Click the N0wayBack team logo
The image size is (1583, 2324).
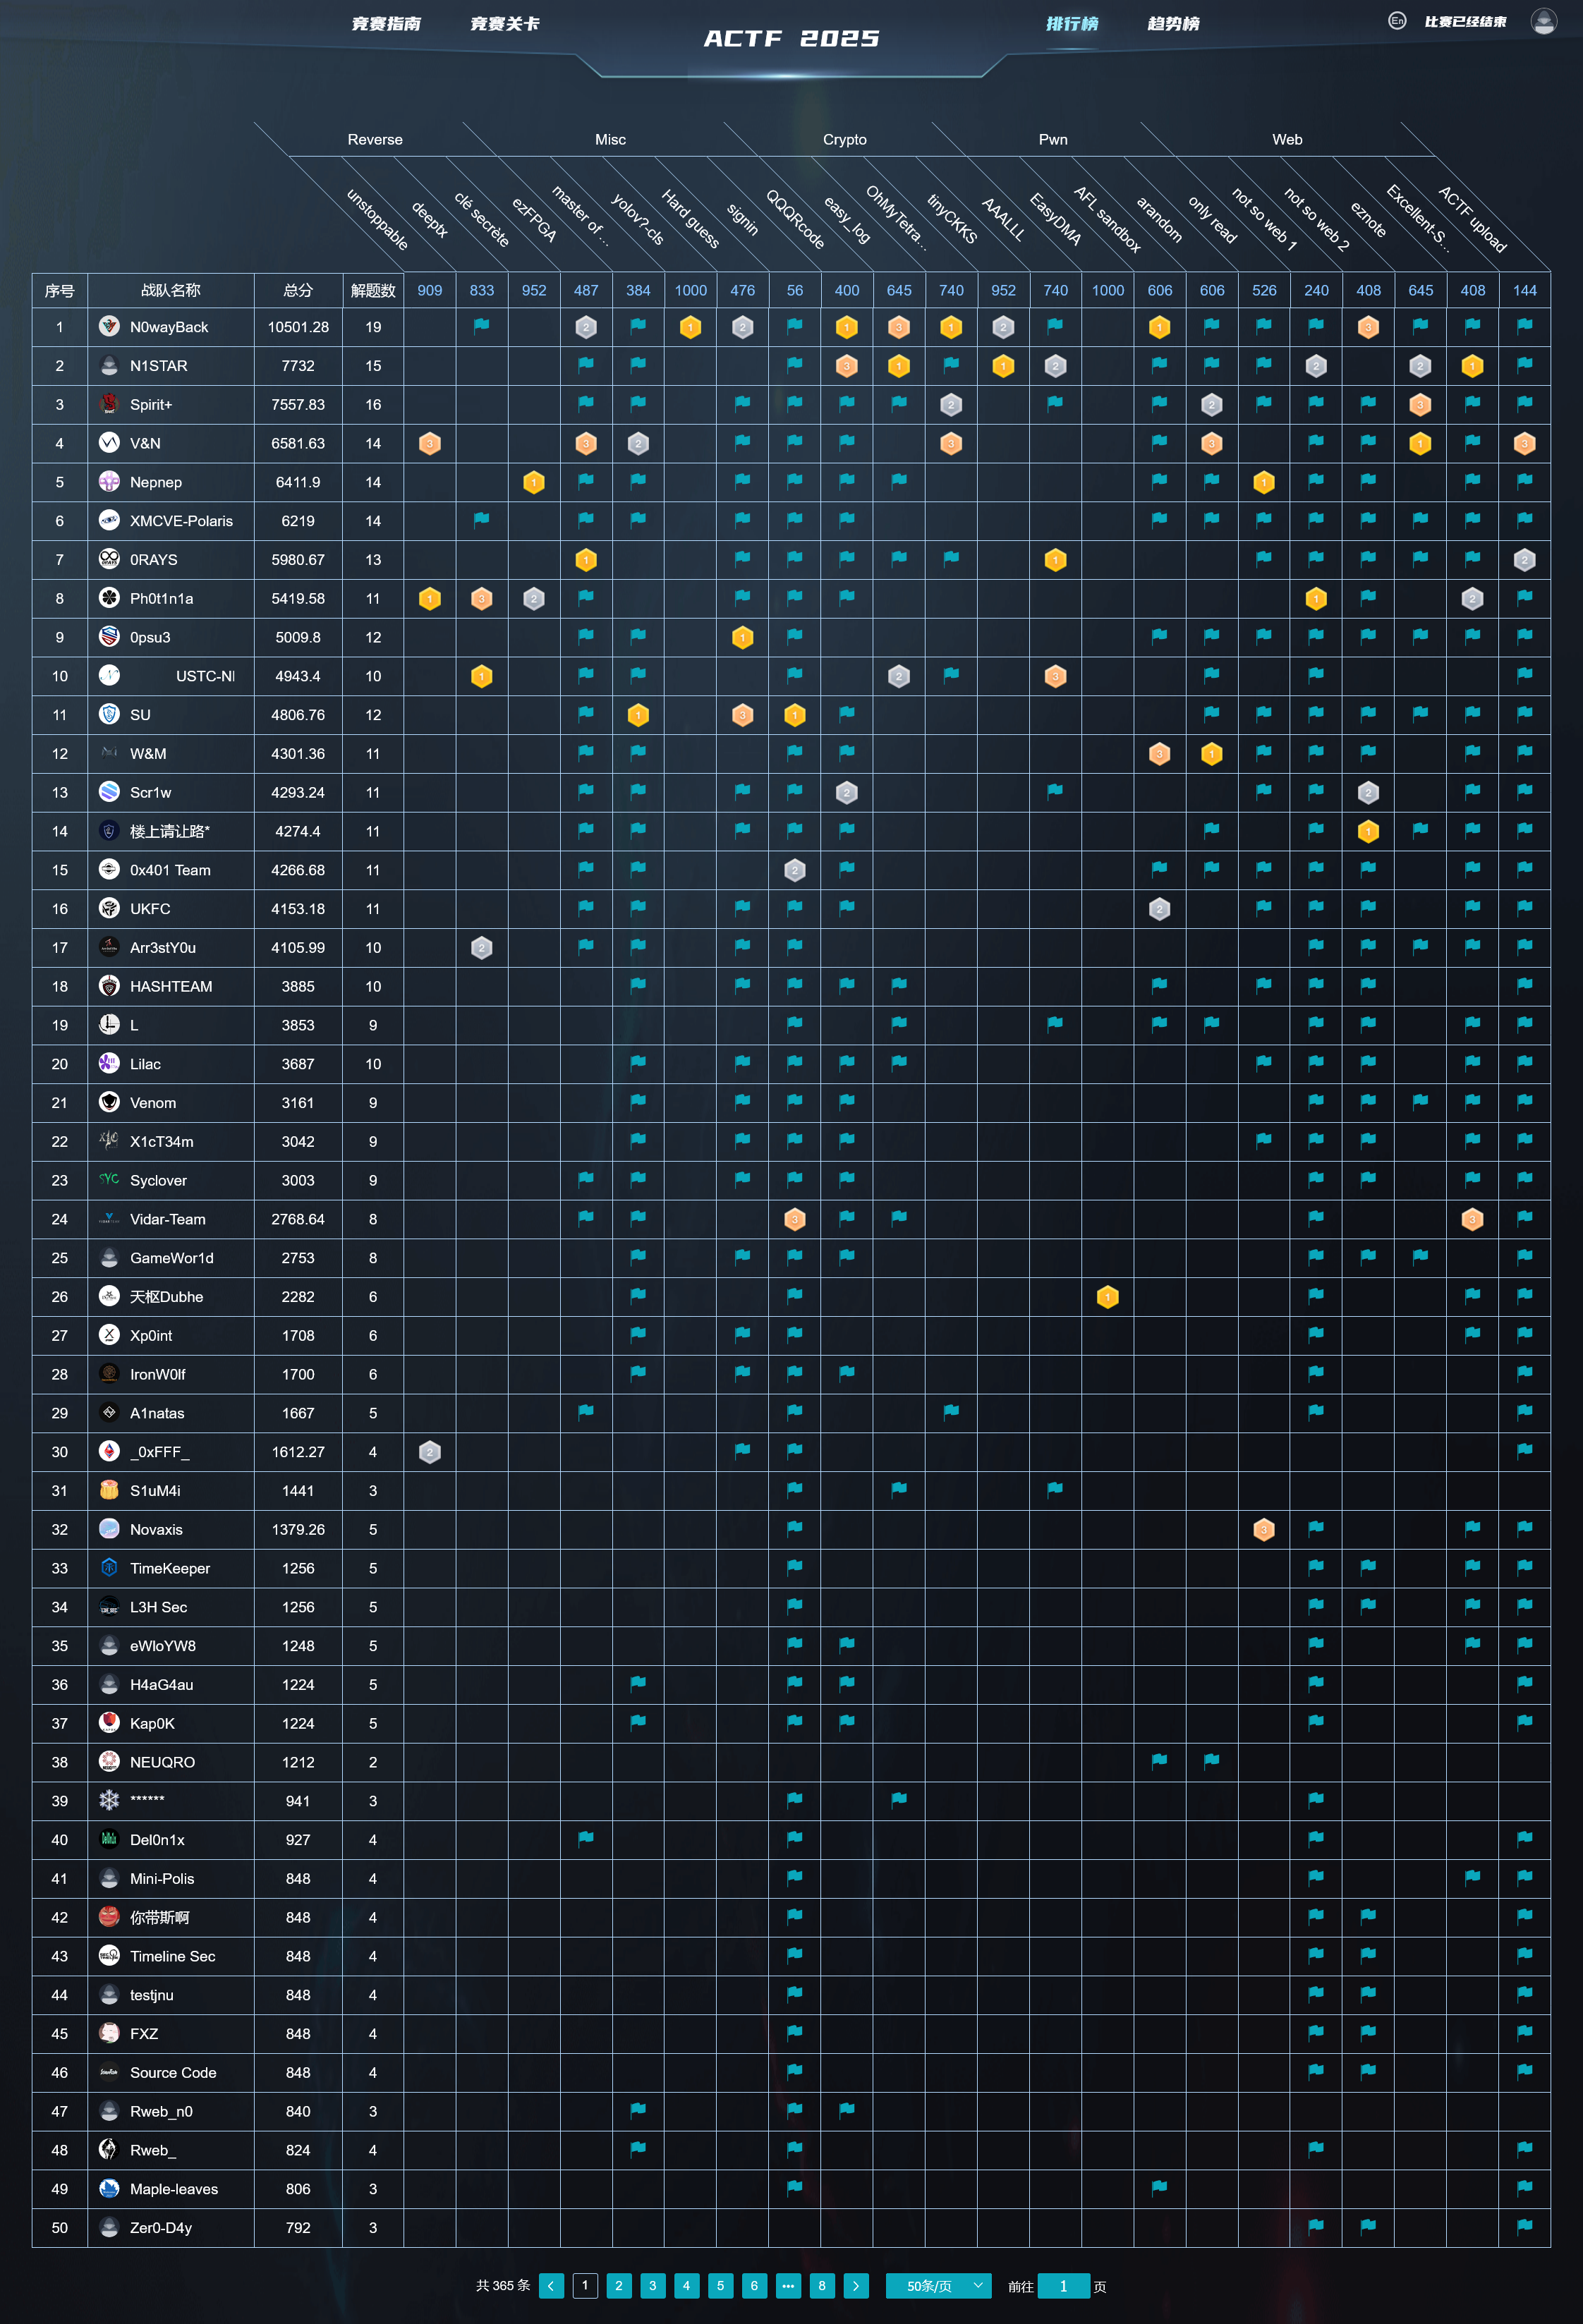coord(109,326)
